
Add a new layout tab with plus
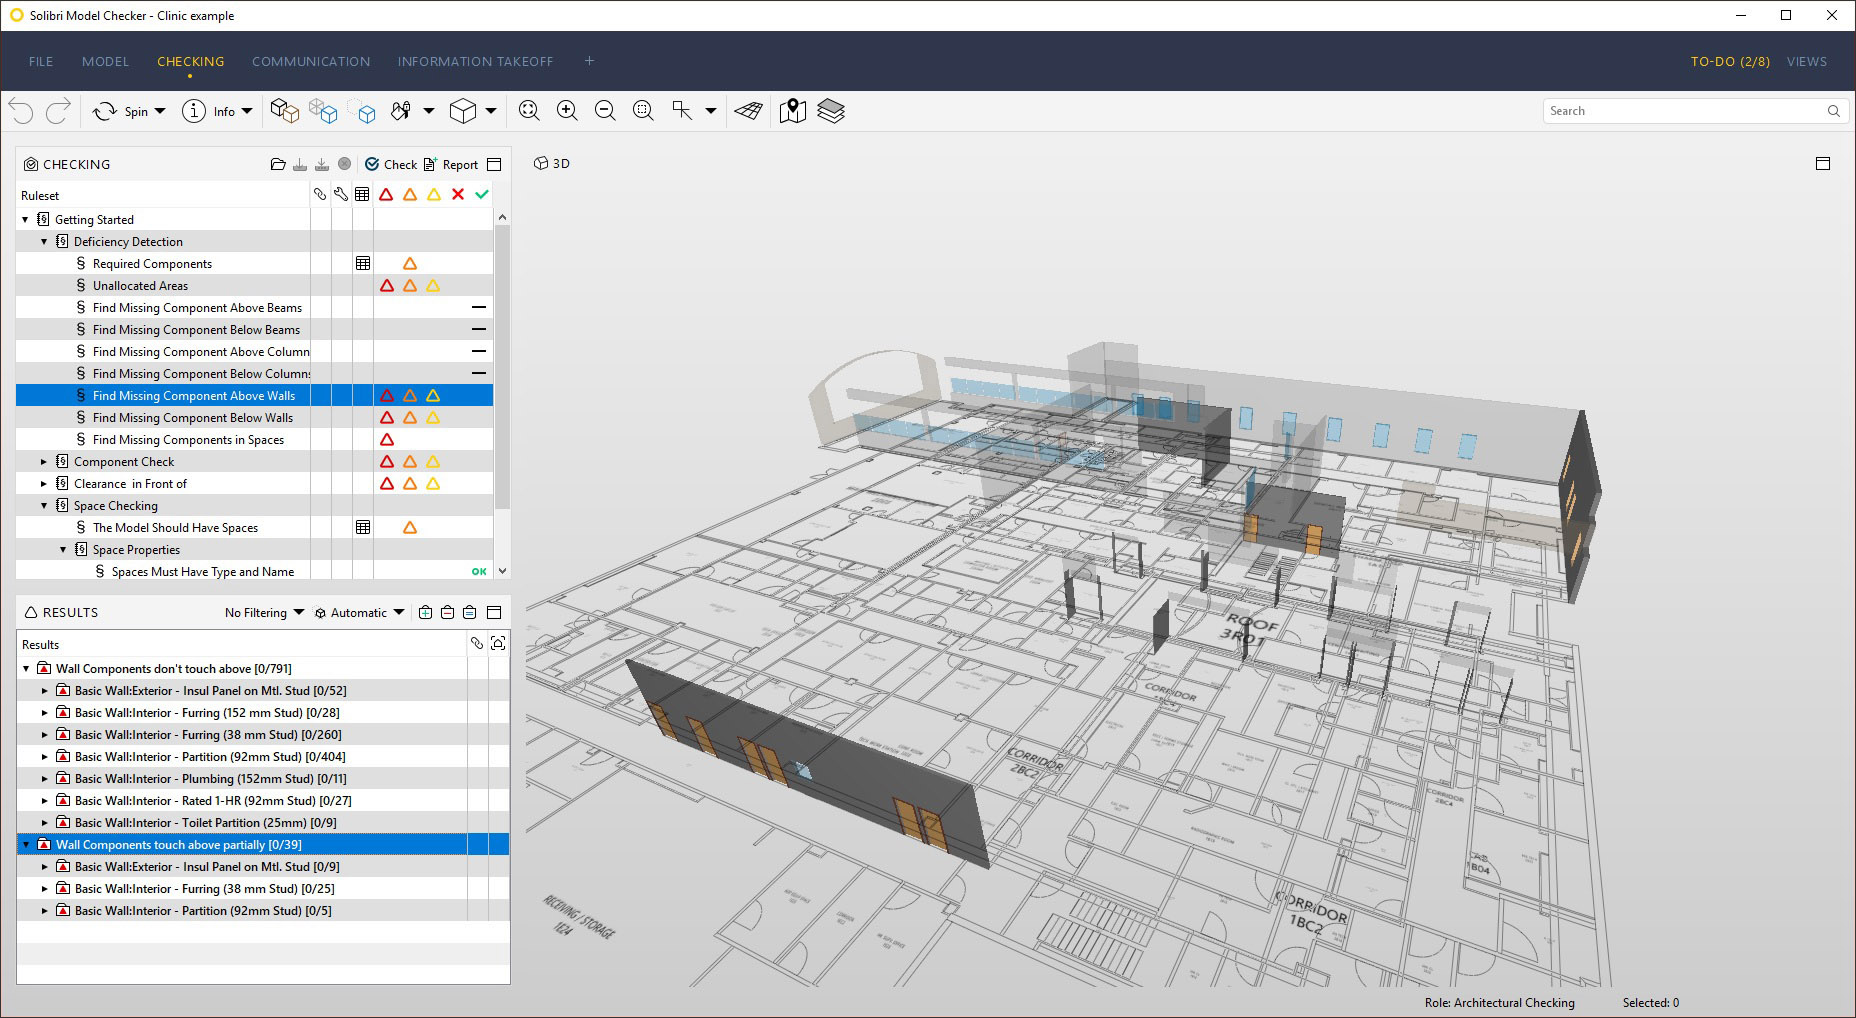tap(589, 61)
